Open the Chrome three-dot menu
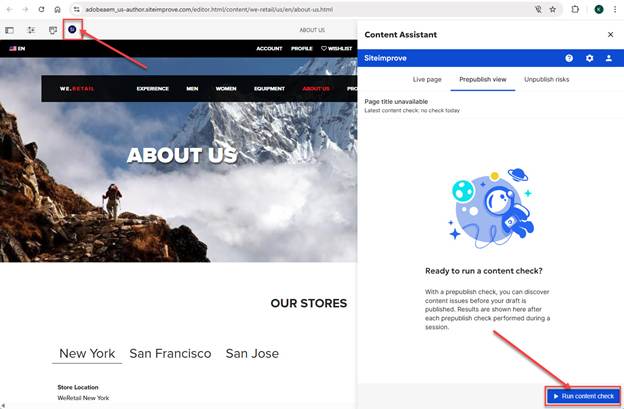Image resolution: width=624 pixels, height=409 pixels. pyautogui.click(x=615, y=9)
